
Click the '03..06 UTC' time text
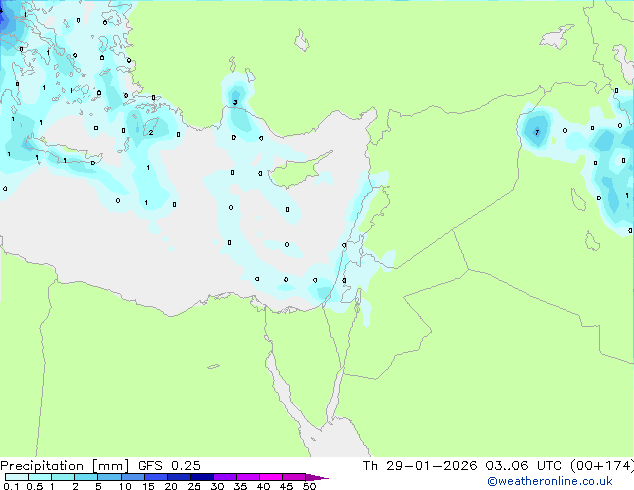[x=523, y=466]
